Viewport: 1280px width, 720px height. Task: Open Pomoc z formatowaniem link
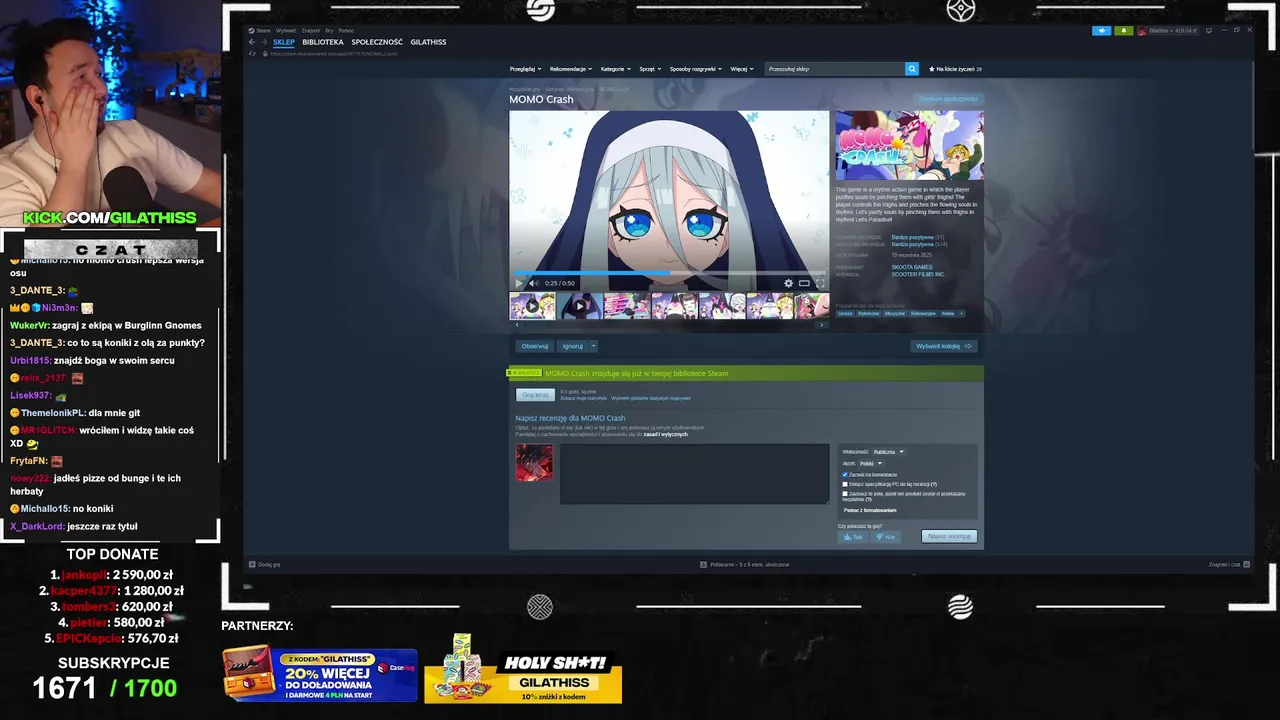point(870,510)
